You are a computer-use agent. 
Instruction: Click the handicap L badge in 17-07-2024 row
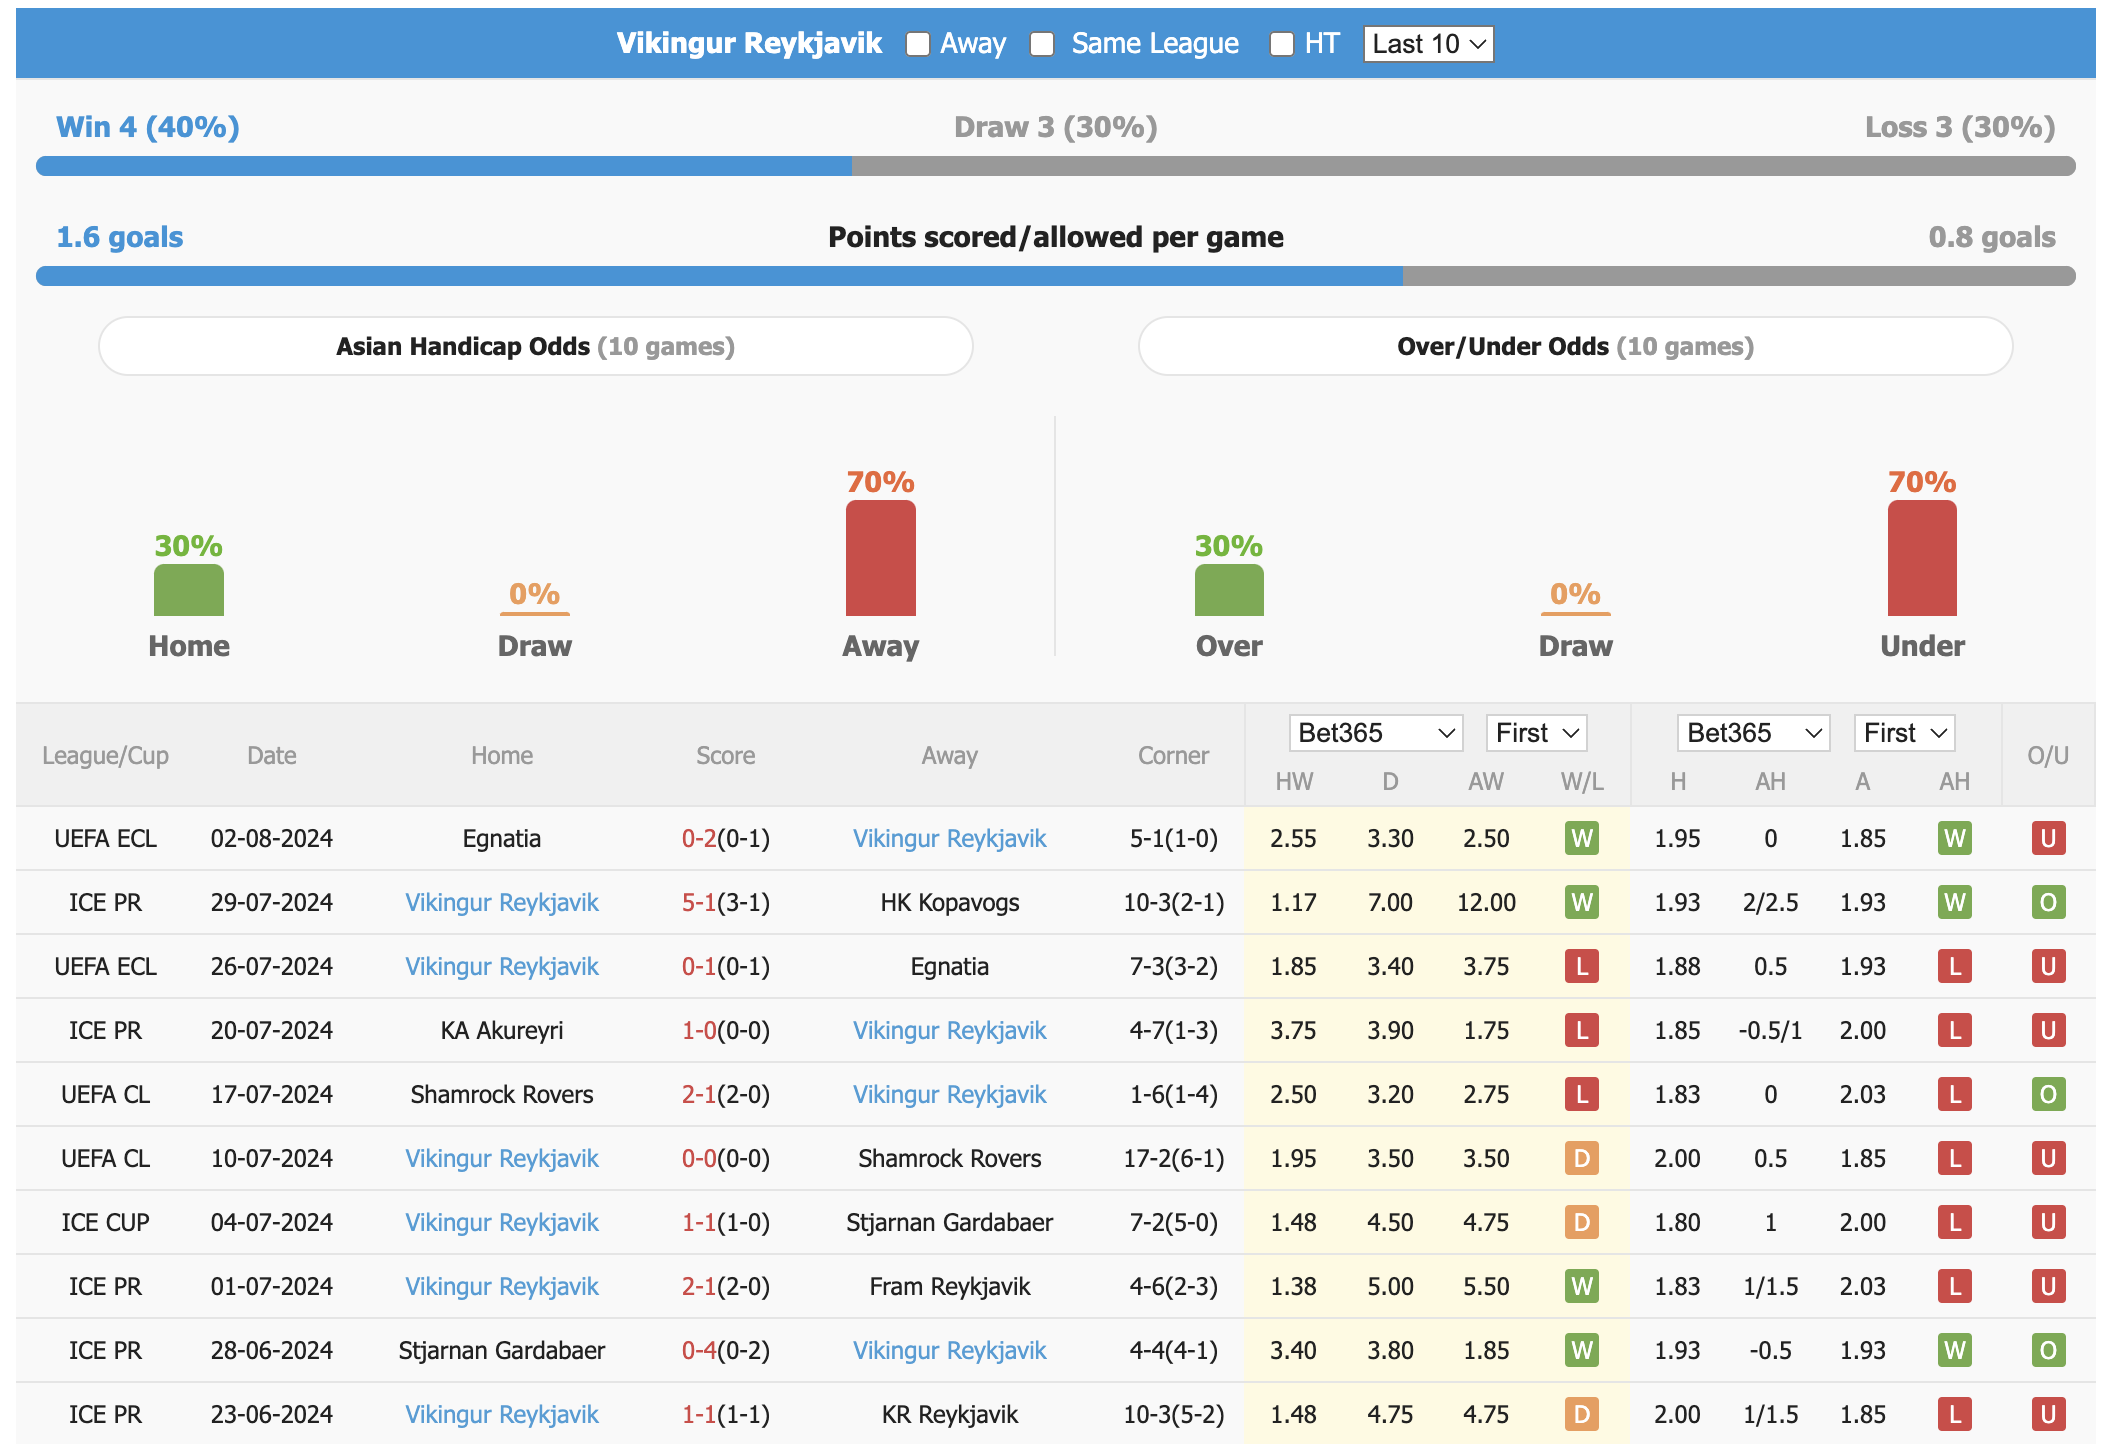(1955, 1094)
